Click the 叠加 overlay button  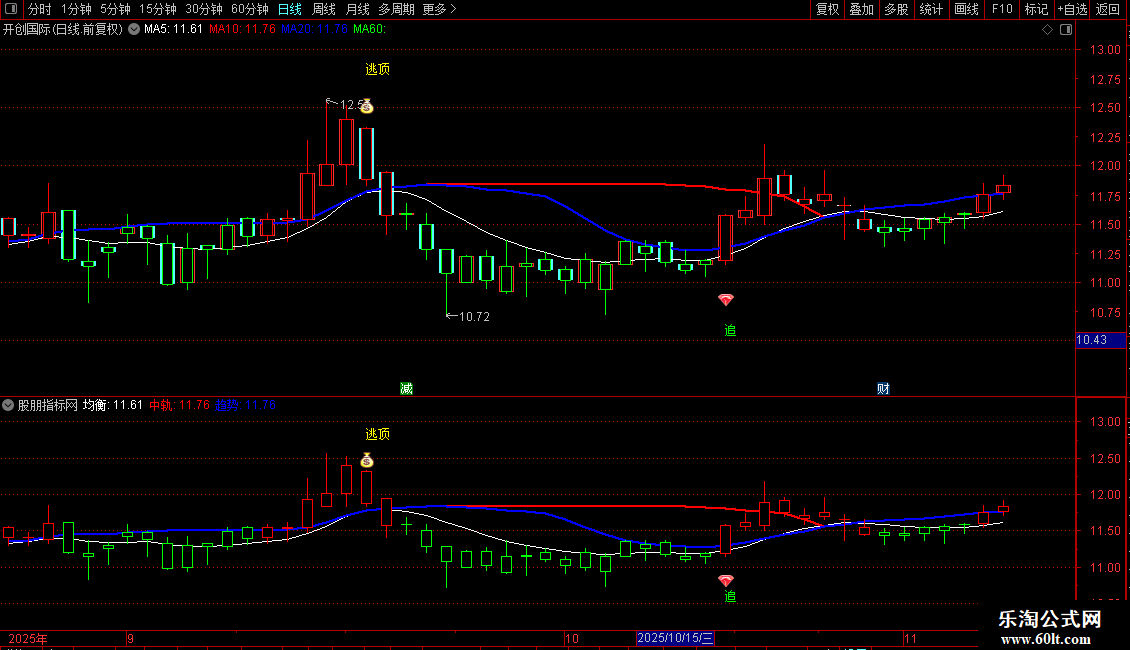pyautogui.click(x=861, y=9)
